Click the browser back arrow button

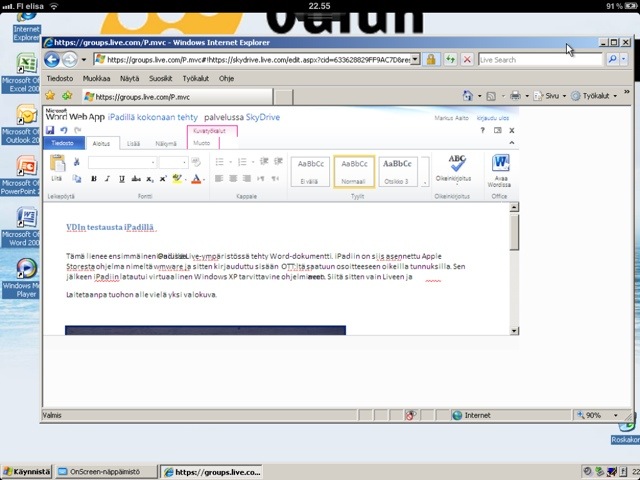coord(52,60)
